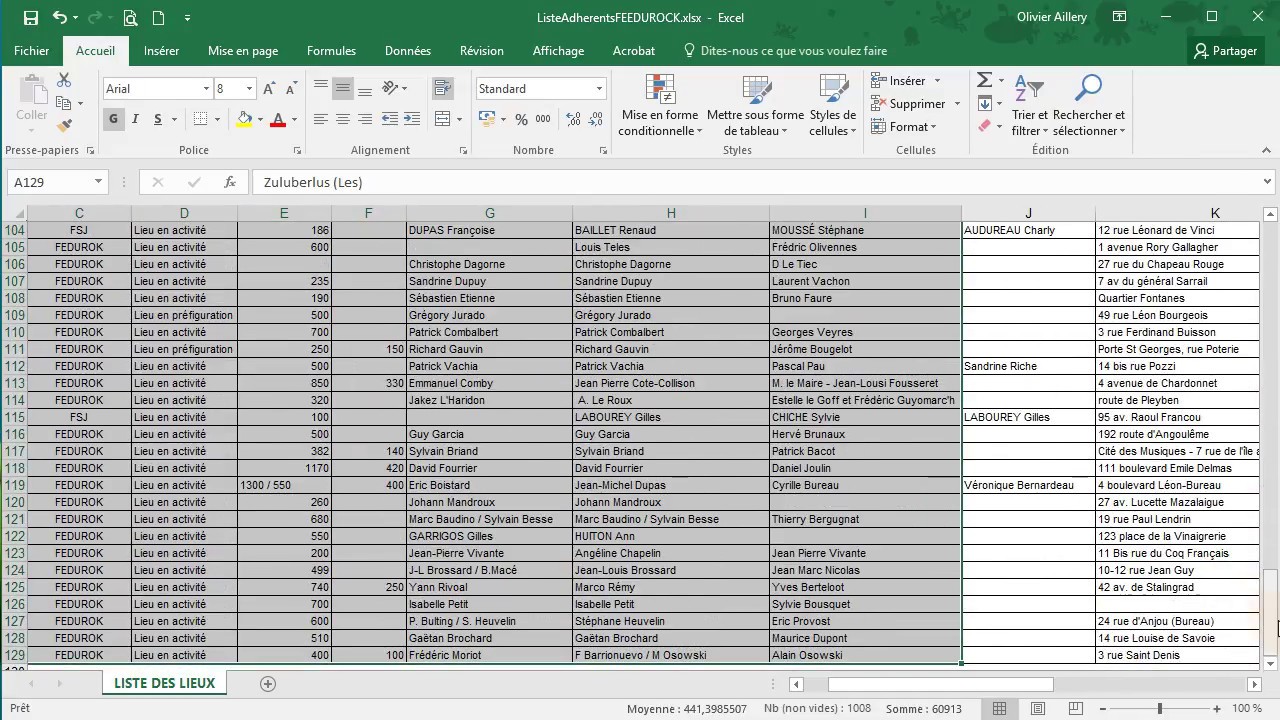Click the Partager button
Image resolution: width=1280 pixels, height=720 pixels.
1225,51
